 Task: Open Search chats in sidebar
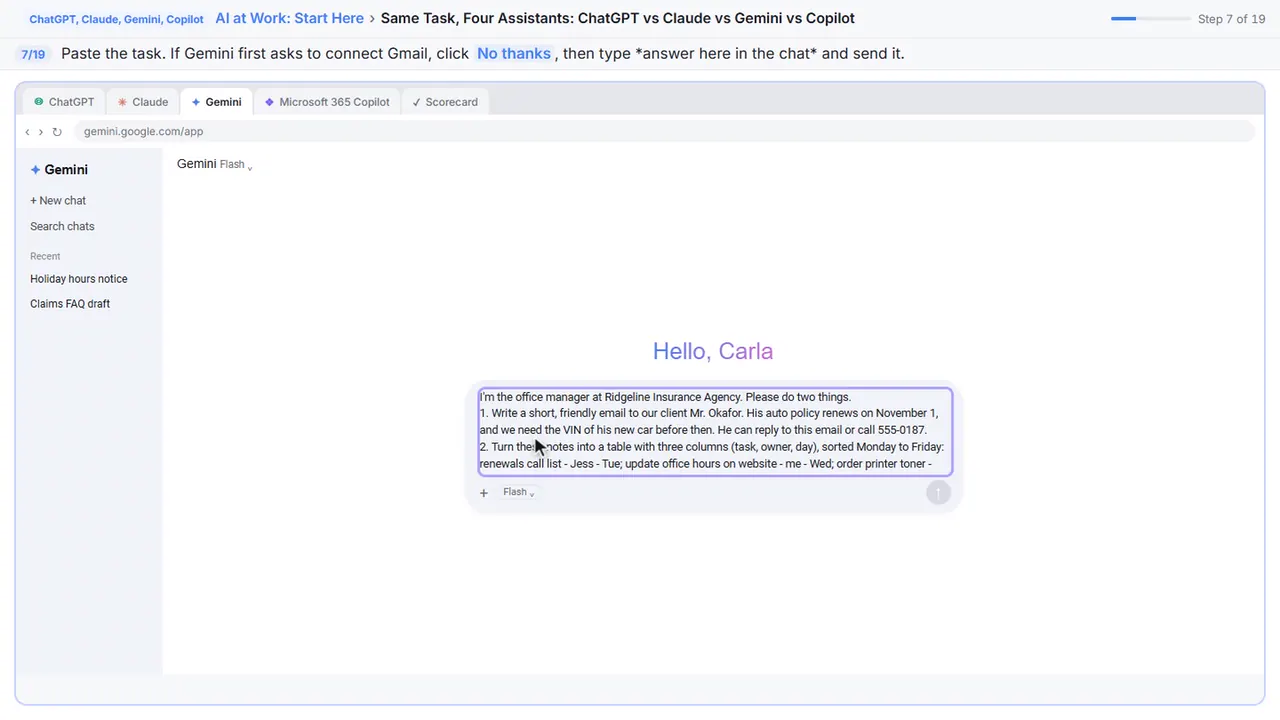pyautogui.click(x=62, y=227)
